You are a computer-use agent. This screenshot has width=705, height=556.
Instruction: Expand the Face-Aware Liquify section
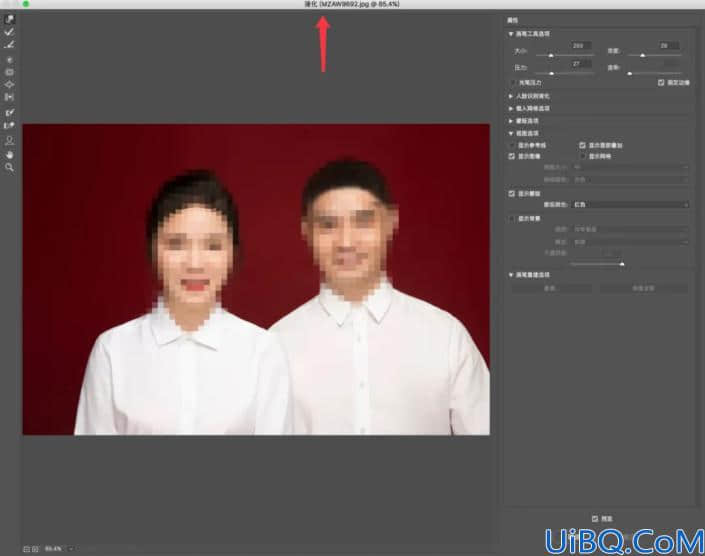(511, 96)
